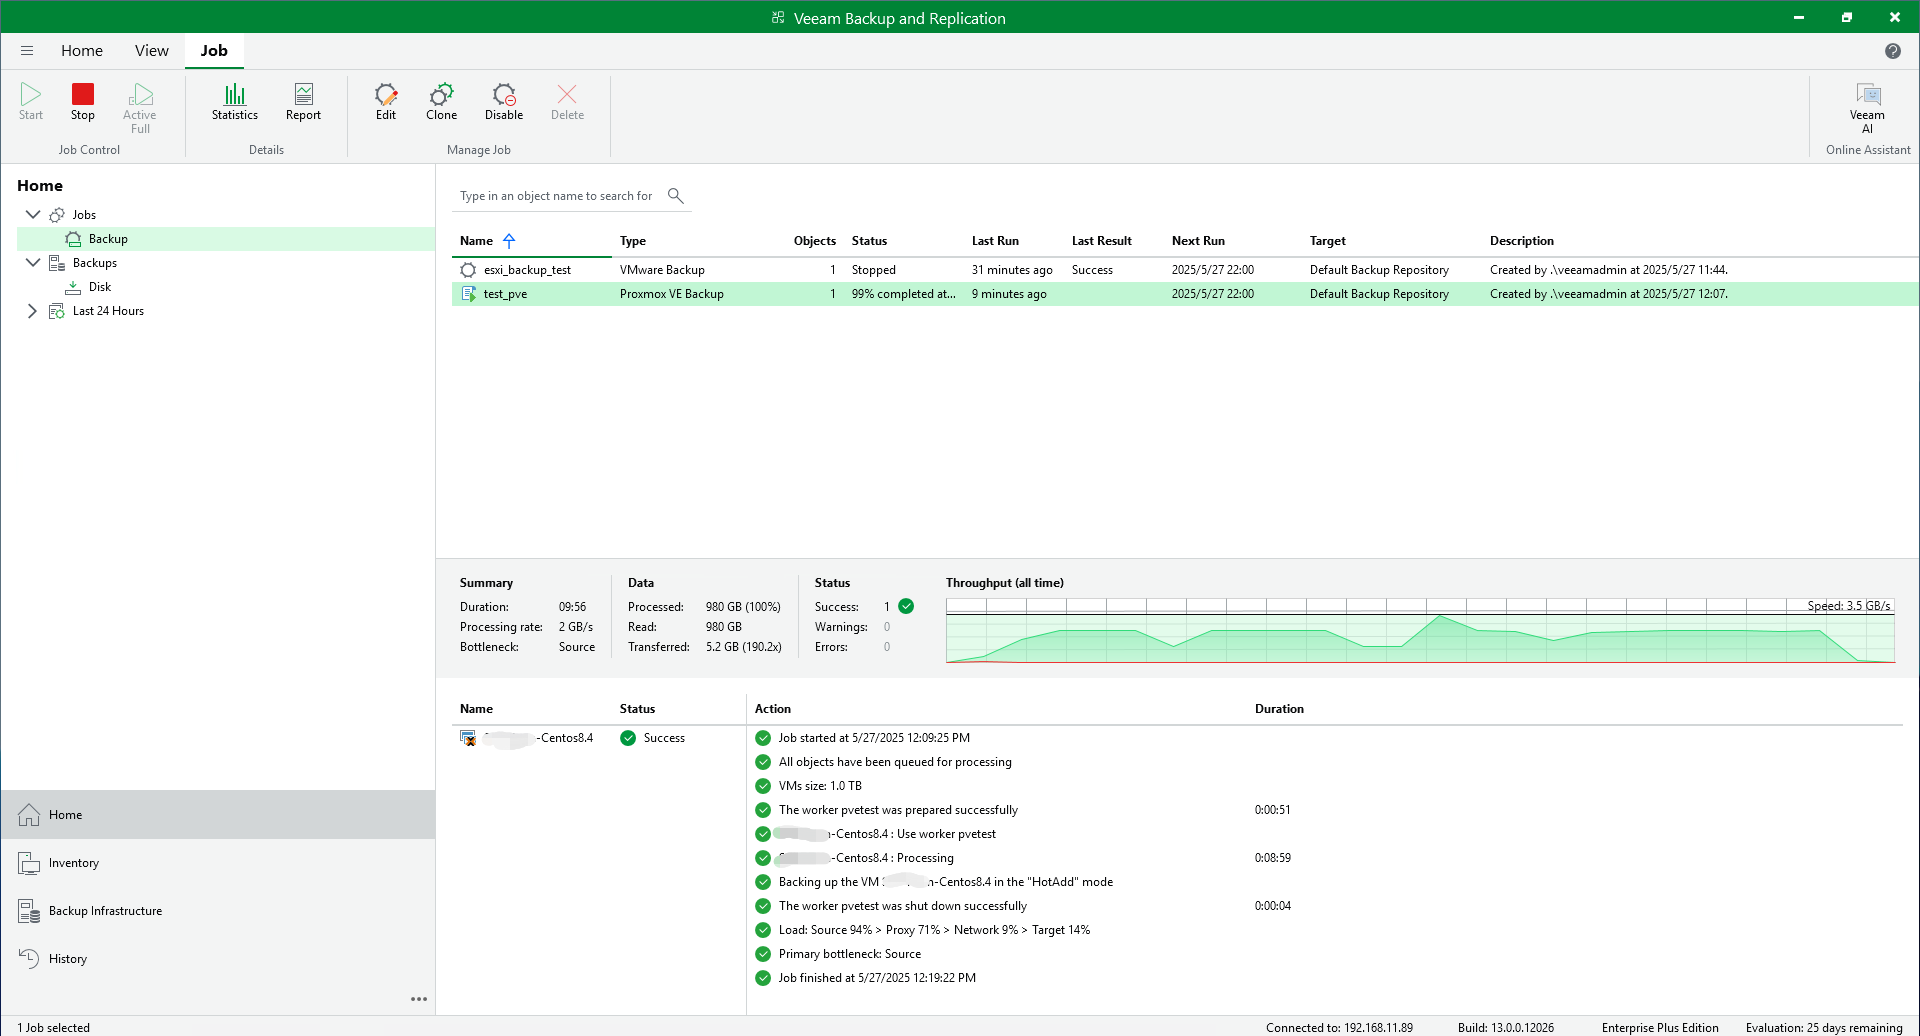This screenshot has height=1036, width=1920.
Task: Sort by Type column header
Action: point(633,241)
